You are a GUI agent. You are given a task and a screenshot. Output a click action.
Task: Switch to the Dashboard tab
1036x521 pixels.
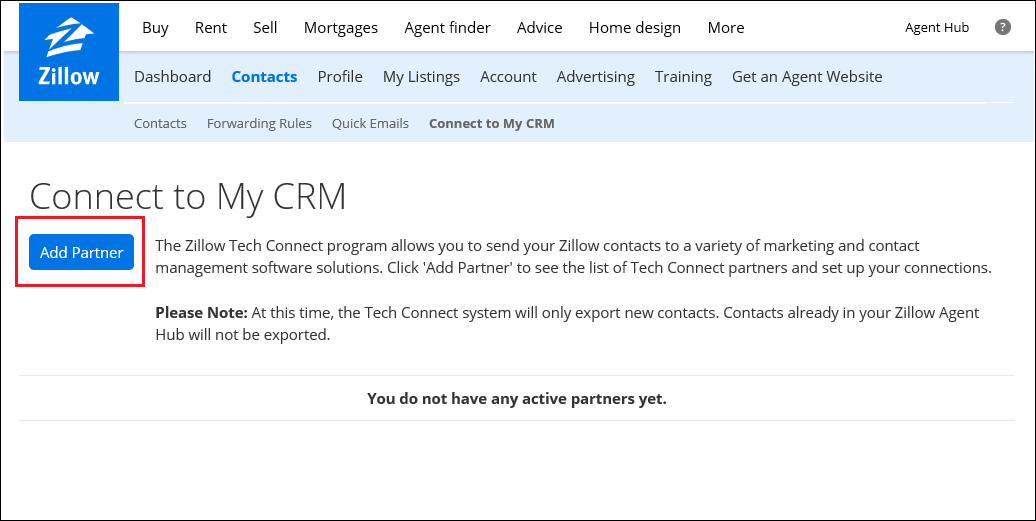[172, 76]
